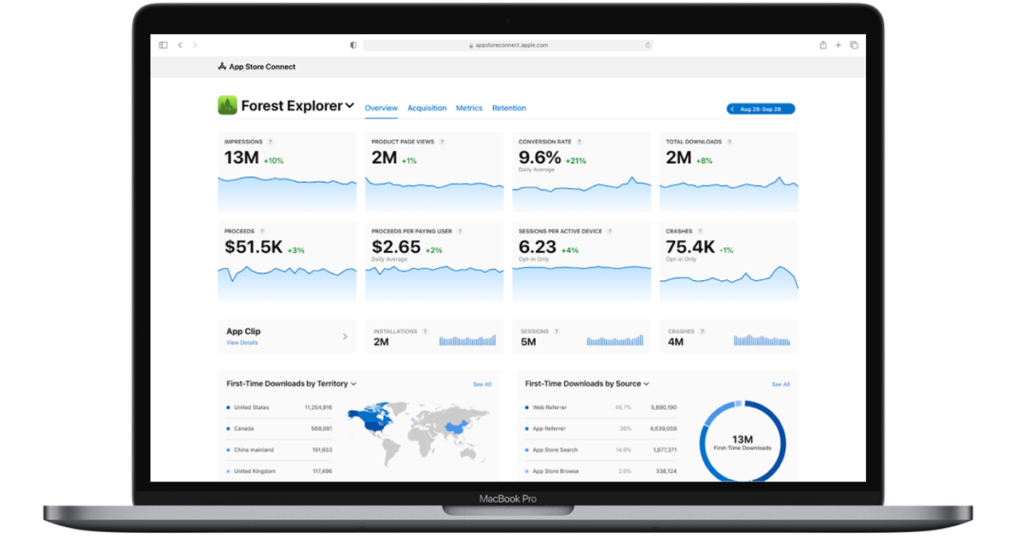The height and width of the screenshot is (538, 1024).
Task: Select the App Referrer source row
Action: pos(601,429)
